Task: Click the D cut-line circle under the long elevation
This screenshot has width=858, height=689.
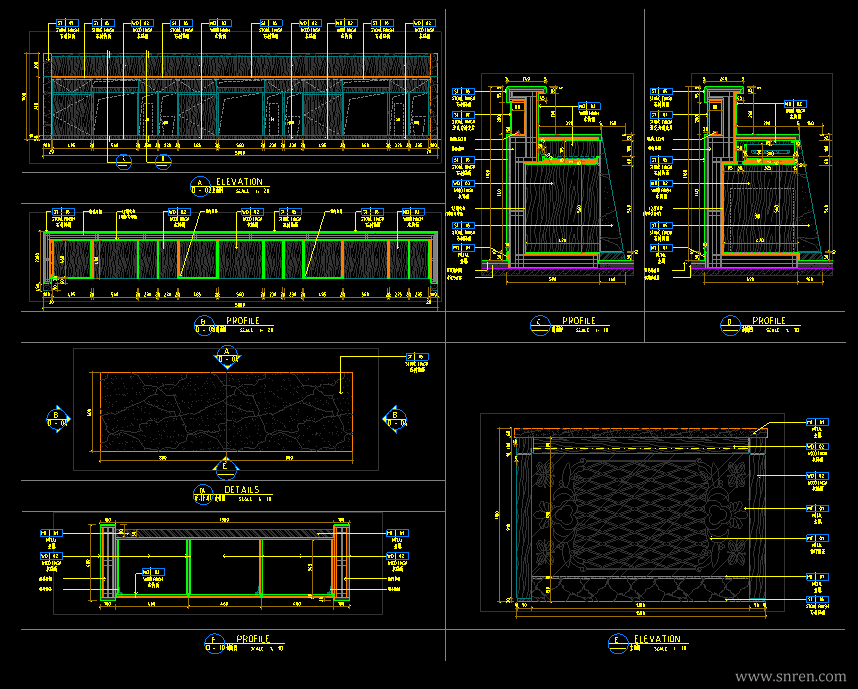Action: [x=163, y=162]
